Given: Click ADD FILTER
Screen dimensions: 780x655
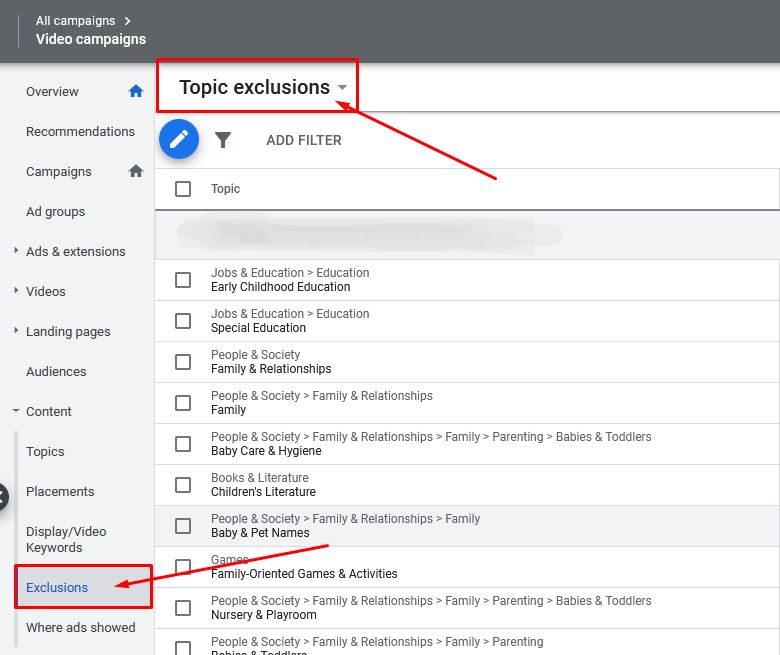Looking at the screenshot, I should pos(304,140).
